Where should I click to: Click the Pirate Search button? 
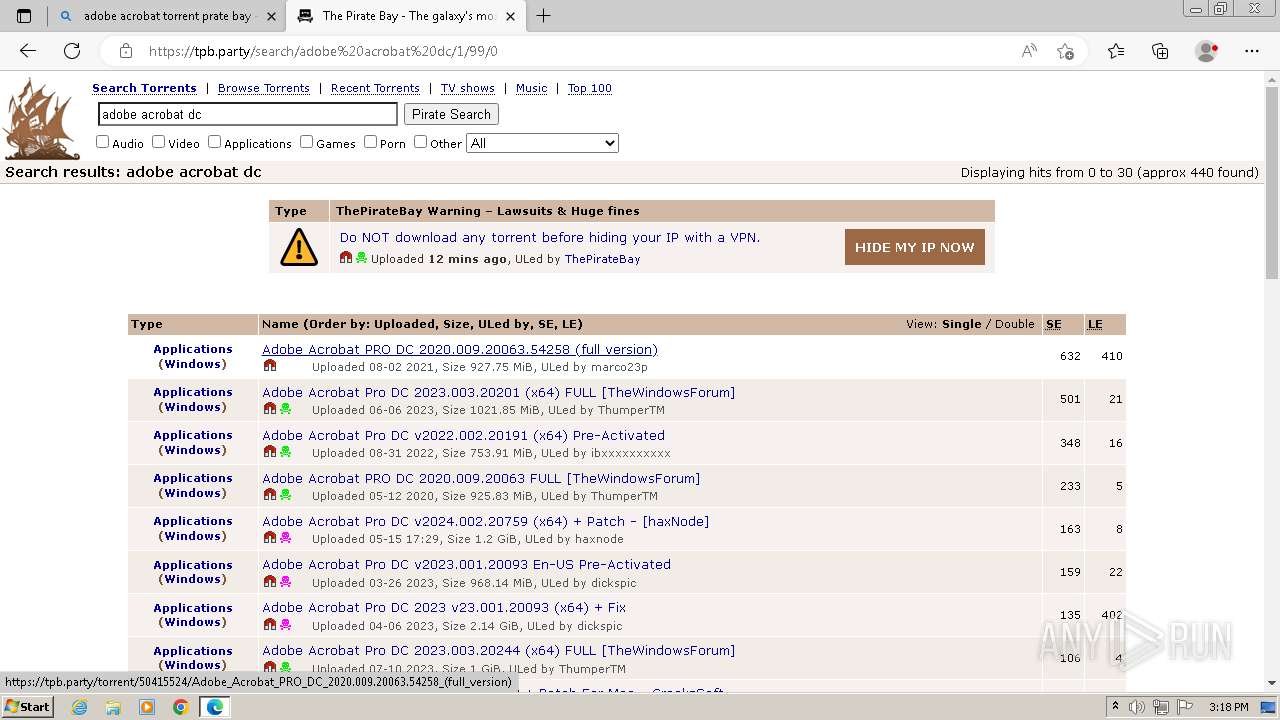451,114
